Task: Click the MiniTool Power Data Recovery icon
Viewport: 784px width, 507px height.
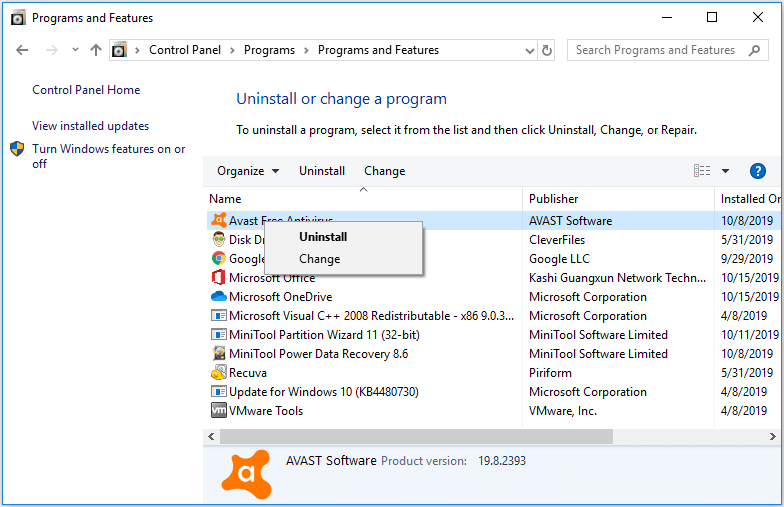Action: coord(218,354)
